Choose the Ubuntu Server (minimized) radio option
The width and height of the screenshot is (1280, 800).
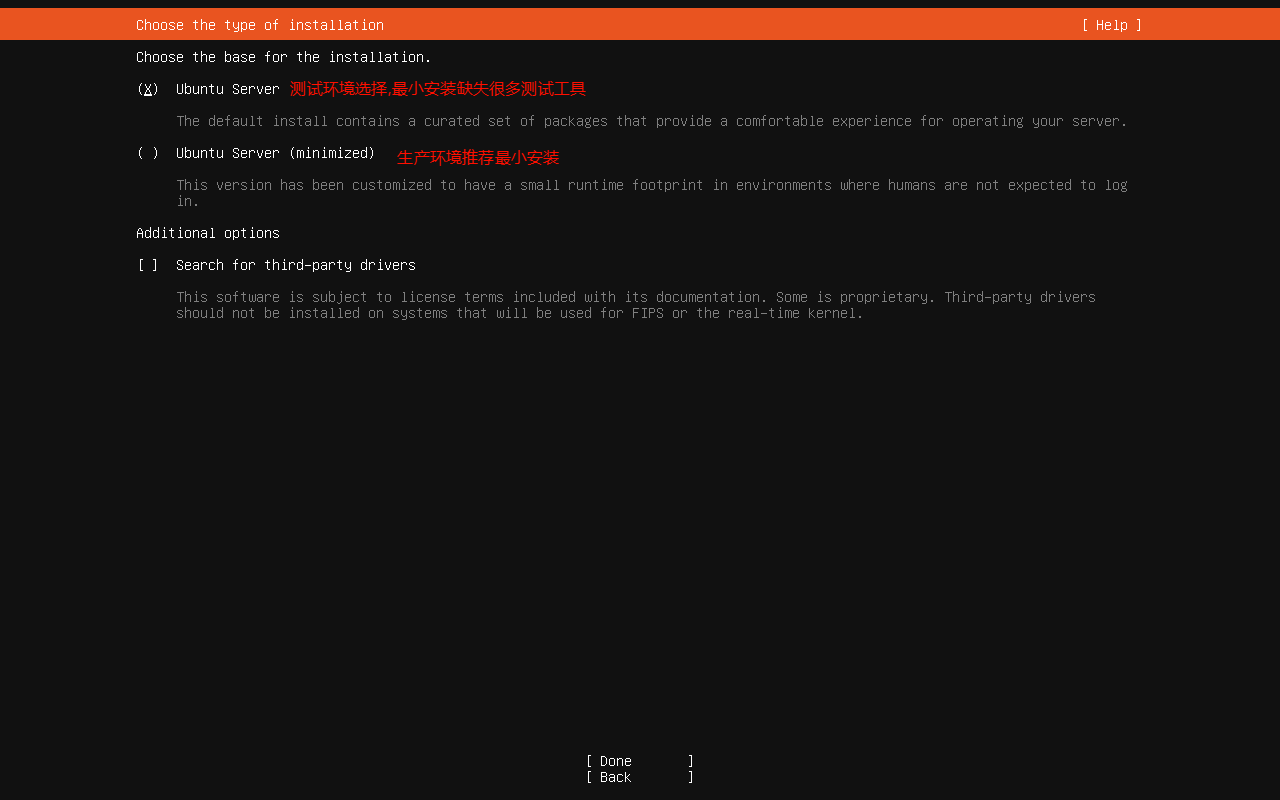click(148, 153)
